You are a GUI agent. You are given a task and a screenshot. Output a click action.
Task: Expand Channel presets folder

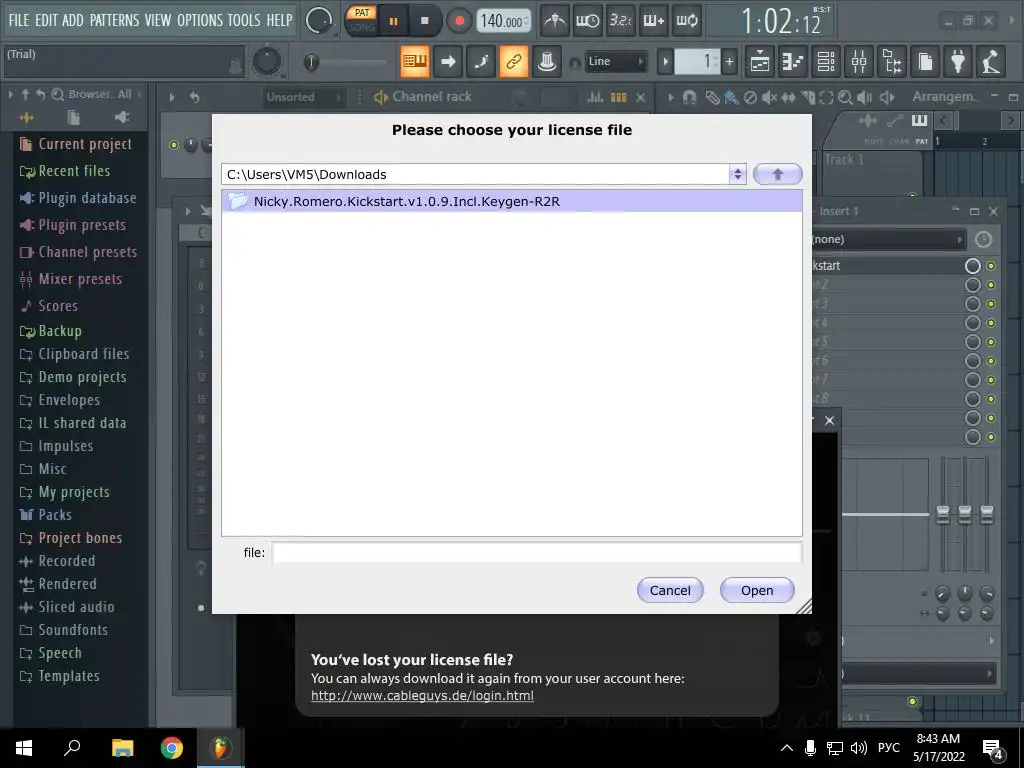point(78,252)
